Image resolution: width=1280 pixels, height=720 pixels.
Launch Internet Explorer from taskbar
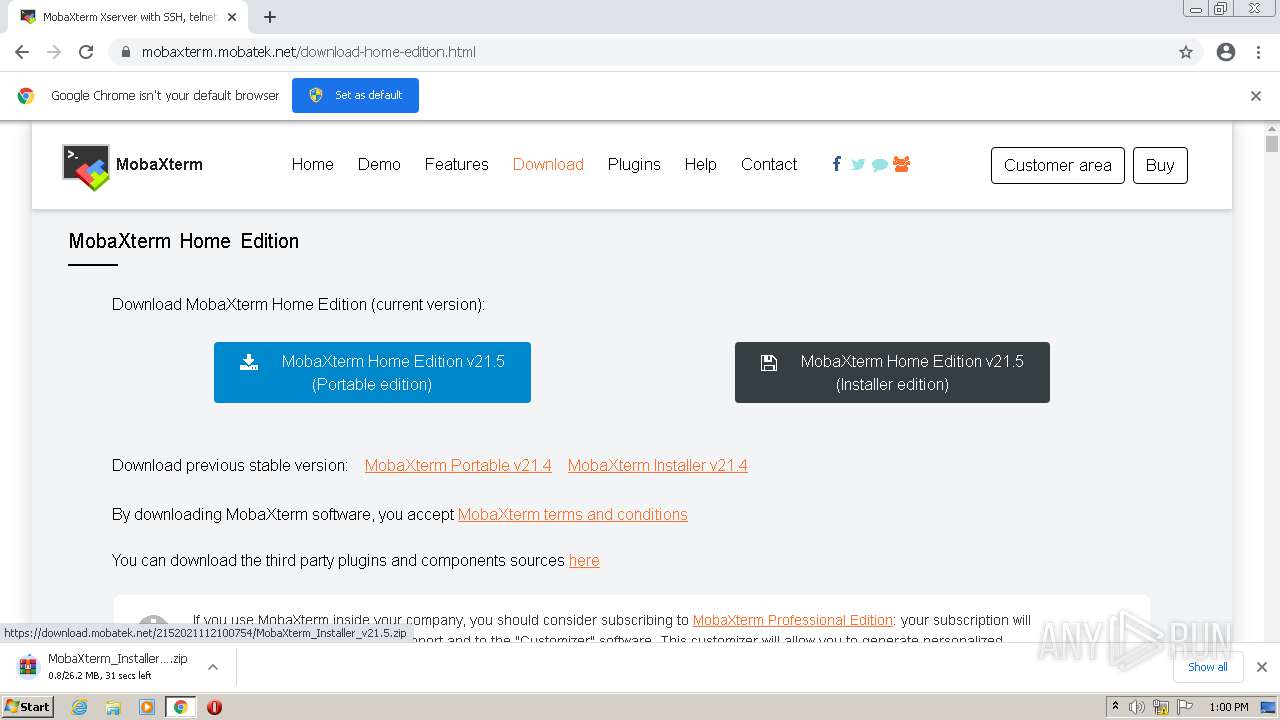80,707
